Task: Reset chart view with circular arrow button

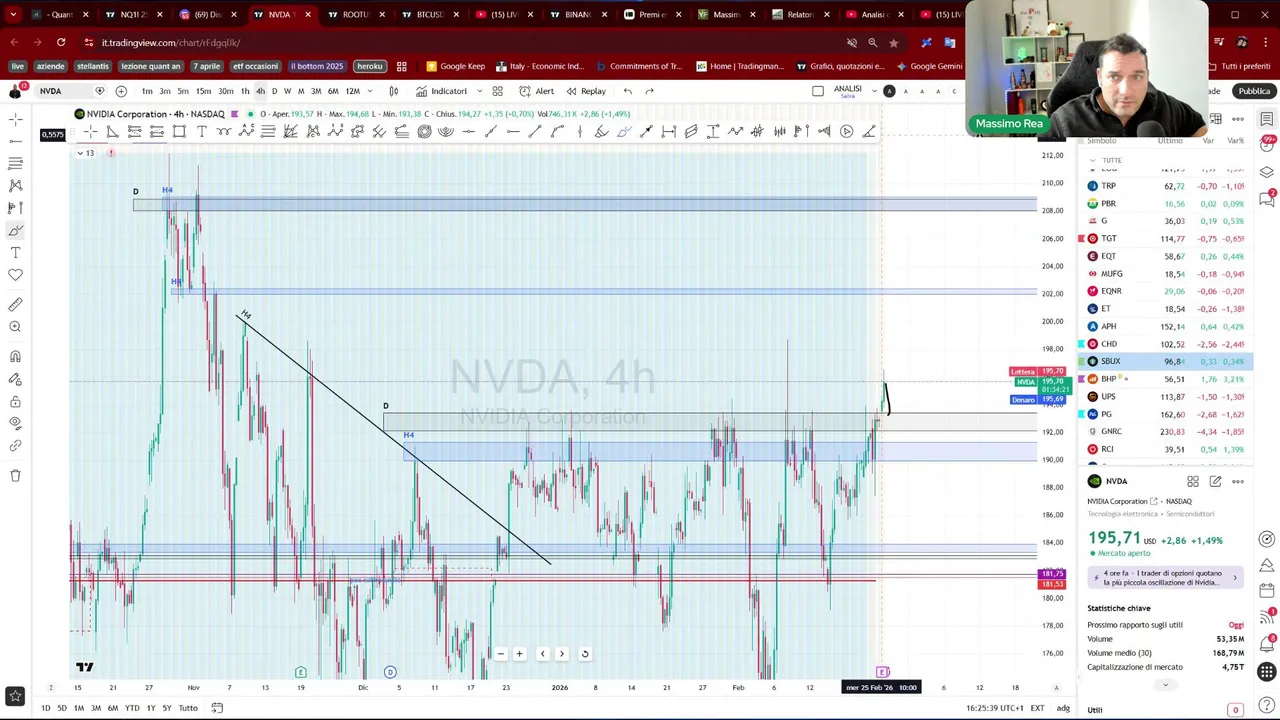Action: 585,654
